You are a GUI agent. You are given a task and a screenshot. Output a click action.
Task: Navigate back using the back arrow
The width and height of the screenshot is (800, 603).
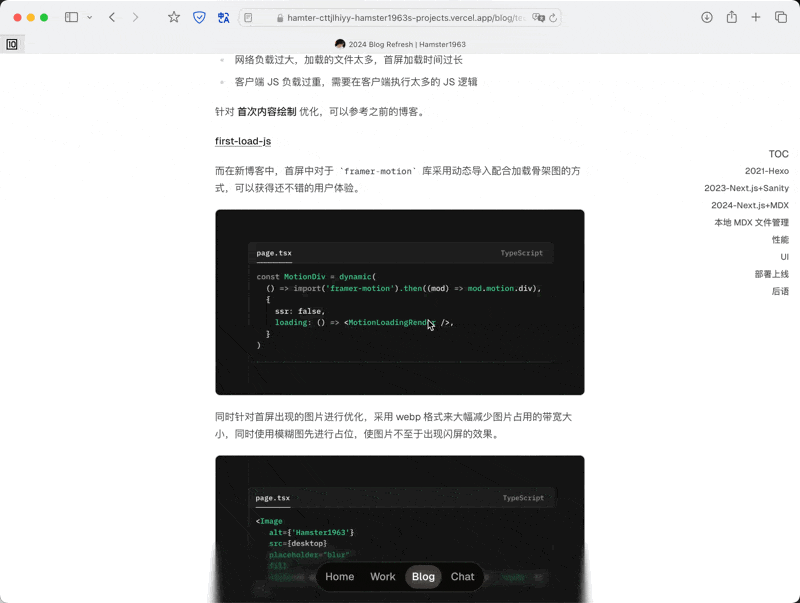110,17
